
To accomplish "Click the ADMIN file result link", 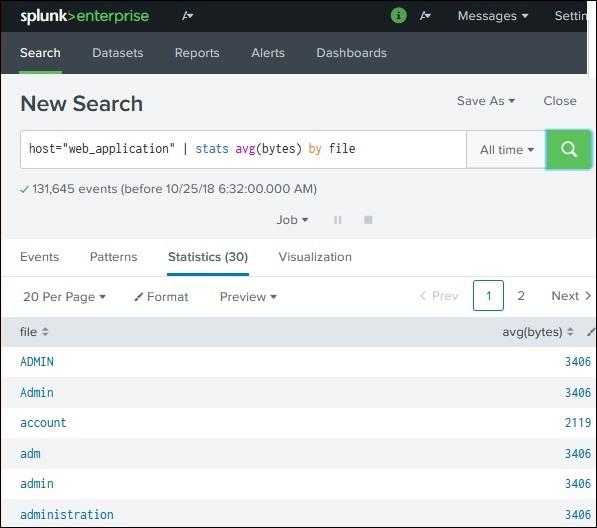I will point(37,362).
